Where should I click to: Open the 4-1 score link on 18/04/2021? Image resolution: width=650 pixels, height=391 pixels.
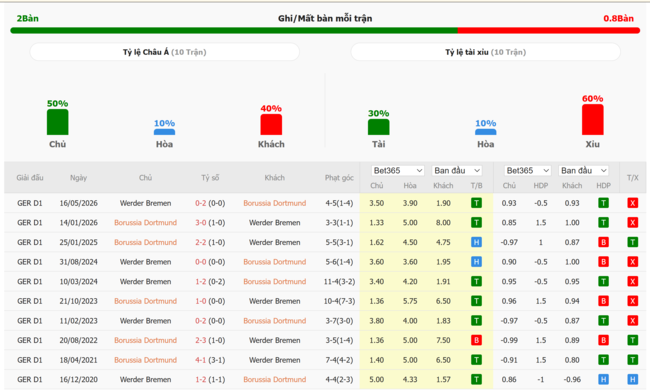[x=201, y=360]
